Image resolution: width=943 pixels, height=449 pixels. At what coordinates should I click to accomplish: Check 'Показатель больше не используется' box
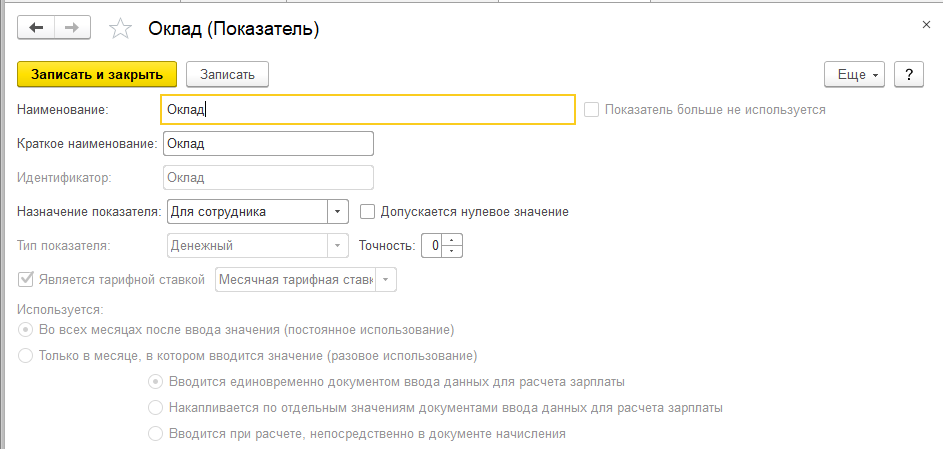pos(592,109)
